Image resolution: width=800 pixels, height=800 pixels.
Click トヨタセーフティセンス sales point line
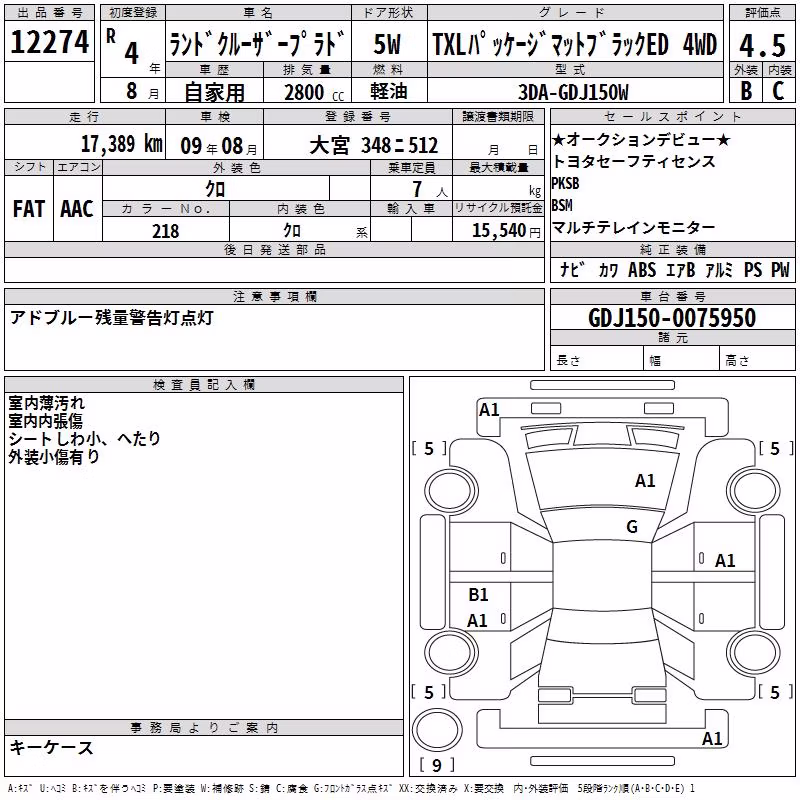634,161
